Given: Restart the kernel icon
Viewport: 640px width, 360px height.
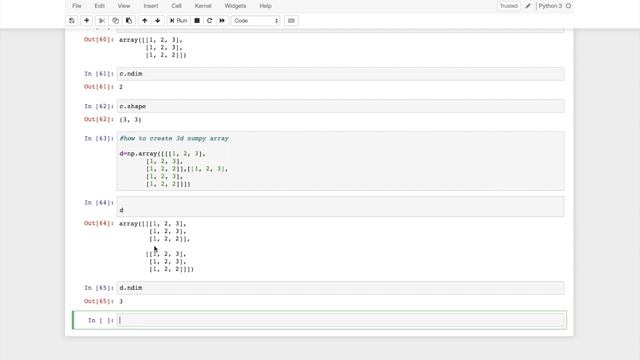Looking at the screenshot, I should [209, 20].
